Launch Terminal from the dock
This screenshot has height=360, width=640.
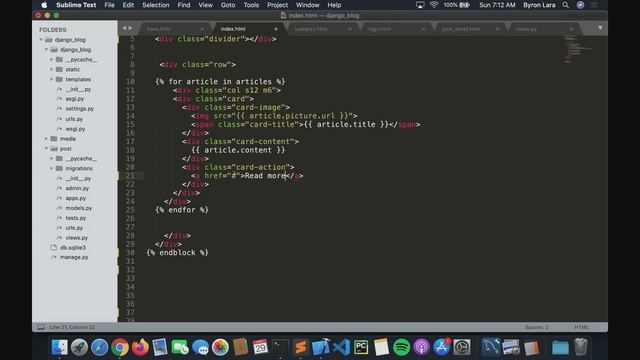tap(280, 347)
